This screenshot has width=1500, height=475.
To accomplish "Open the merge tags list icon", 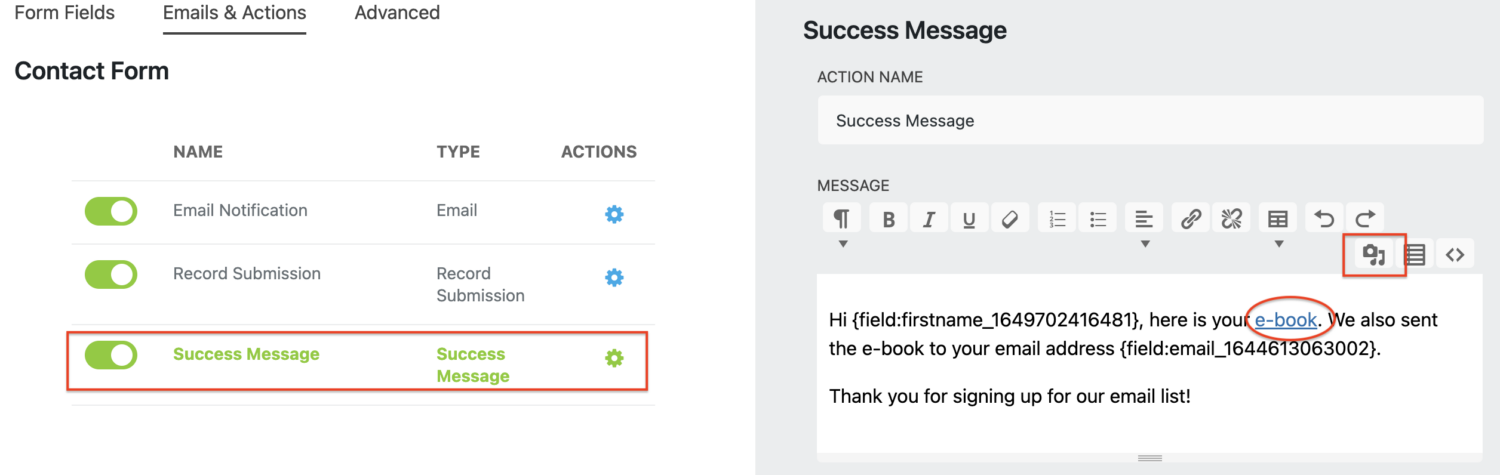I will (x=1415, y=255).
